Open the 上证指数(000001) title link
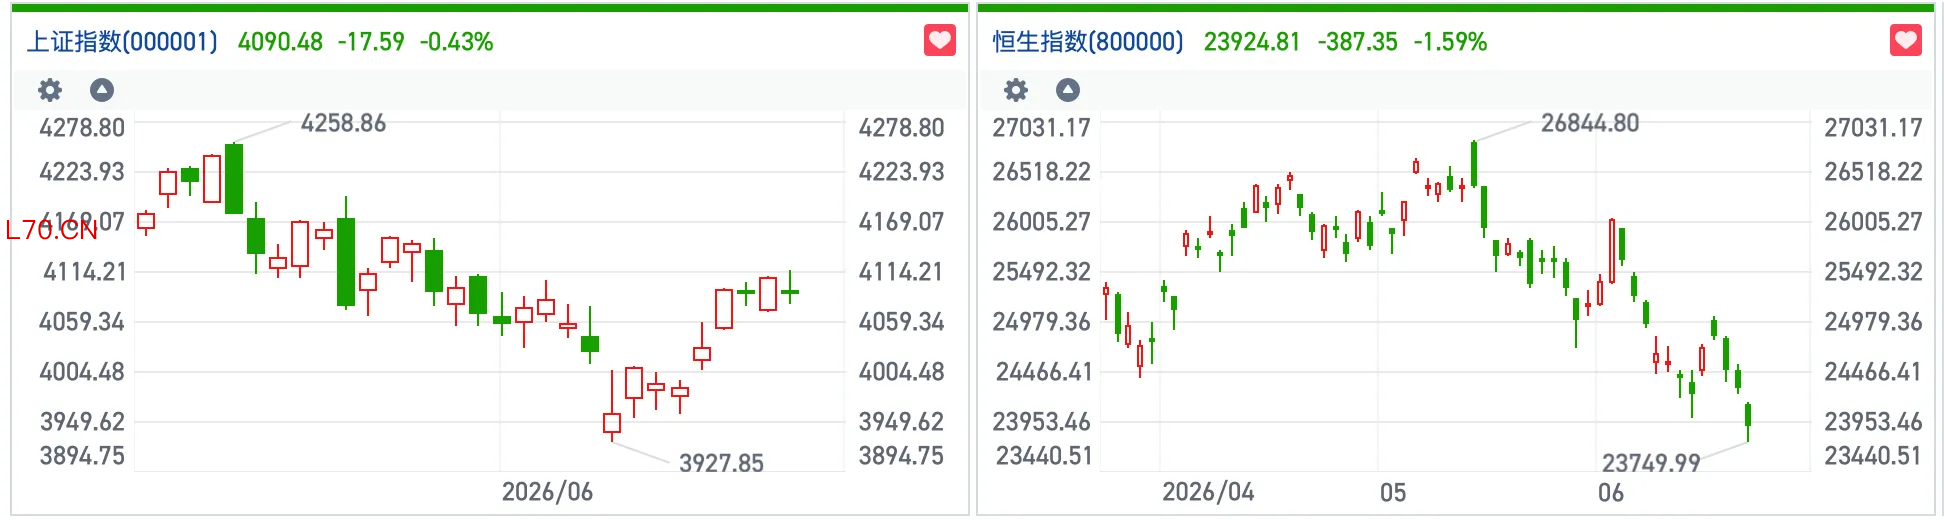This screenshot has height=520, width=1944. [x=122, y=42]
